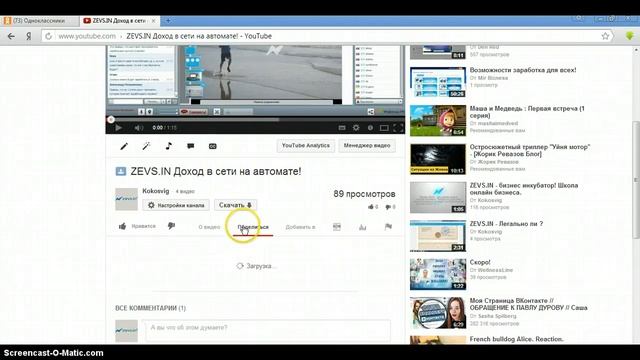Open the subtitles CC icon

click(213, 146)
